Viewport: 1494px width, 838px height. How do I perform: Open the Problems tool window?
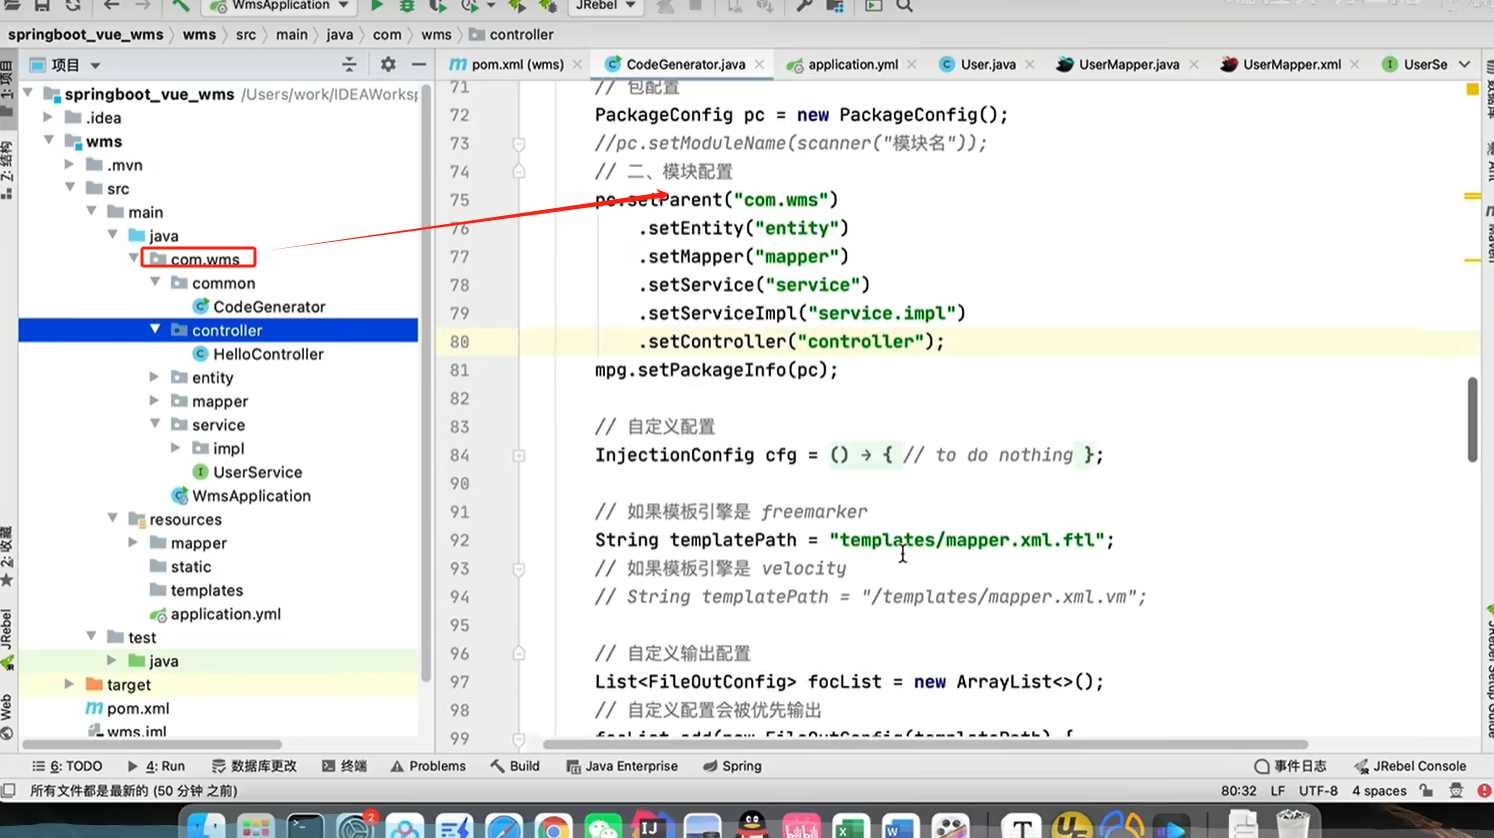pos(428,766)
